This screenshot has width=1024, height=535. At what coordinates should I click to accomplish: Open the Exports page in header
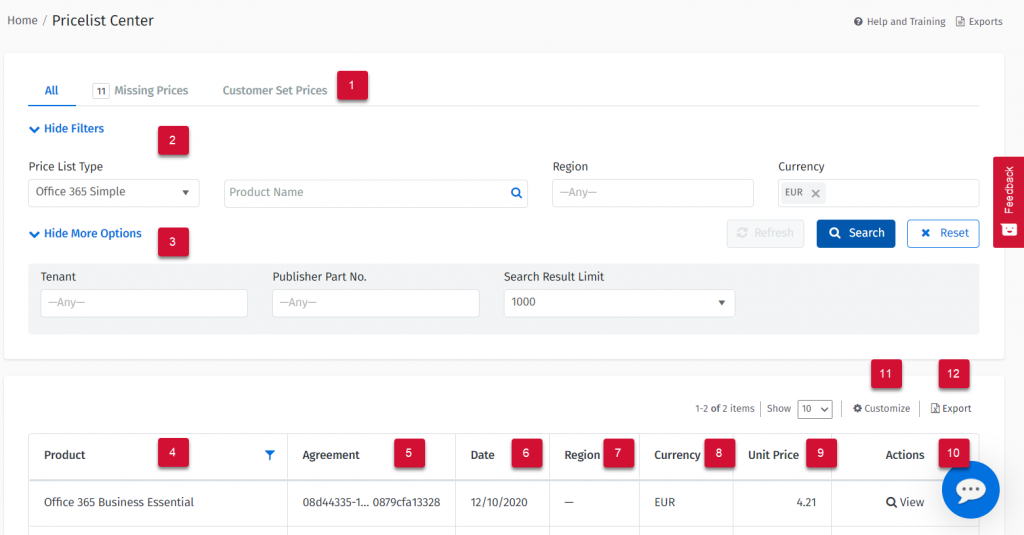pos(979,22)
